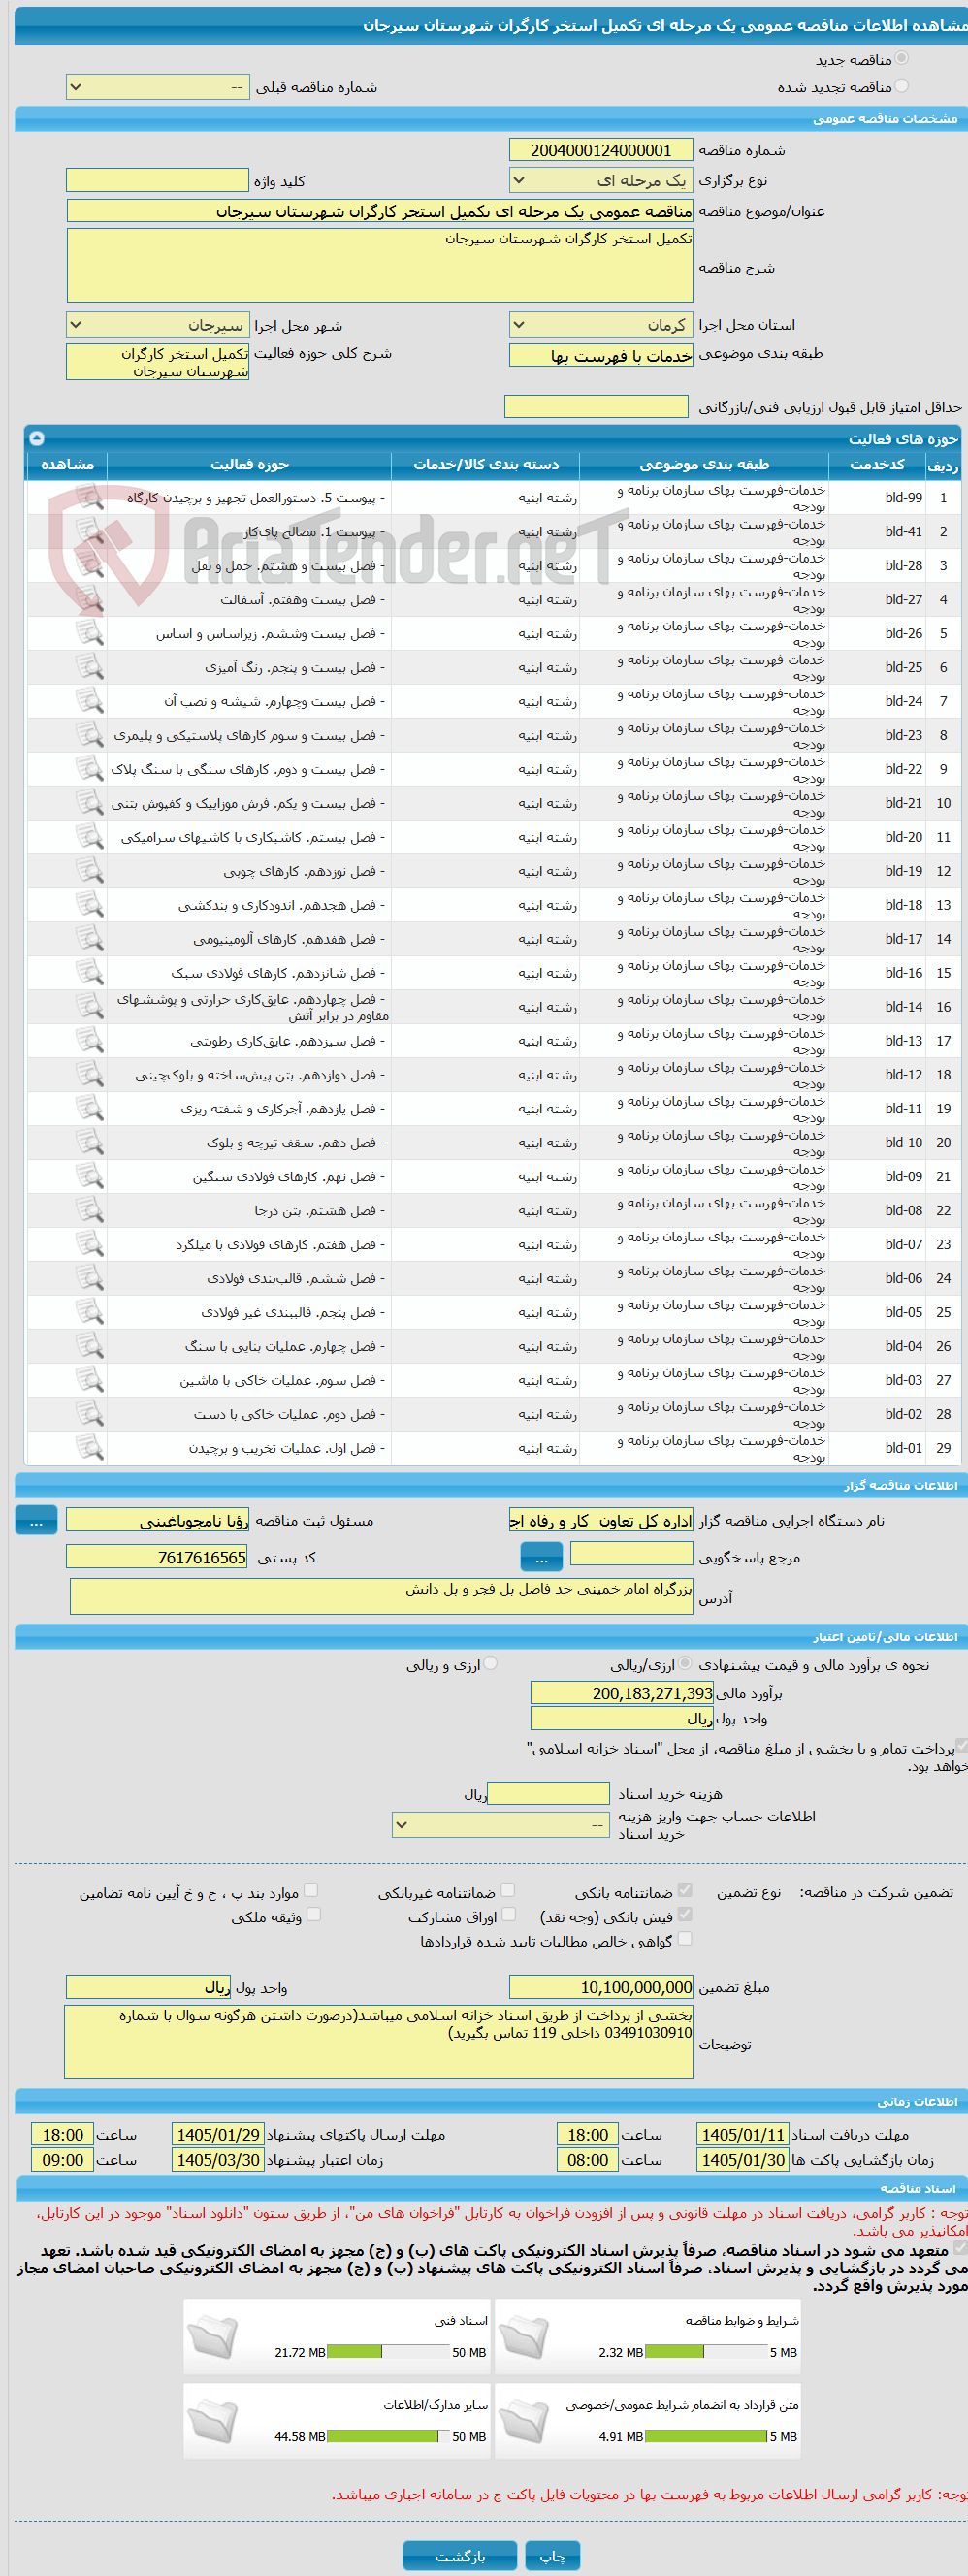The image size is (968, 2576).
Task: Toggle the اسناد خزانه اسلامی payment checkbox
Action: [x=961, y=1745]
